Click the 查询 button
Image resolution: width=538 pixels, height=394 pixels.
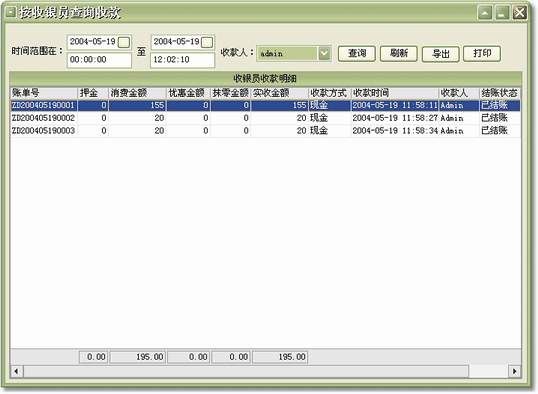coord(357,54)
